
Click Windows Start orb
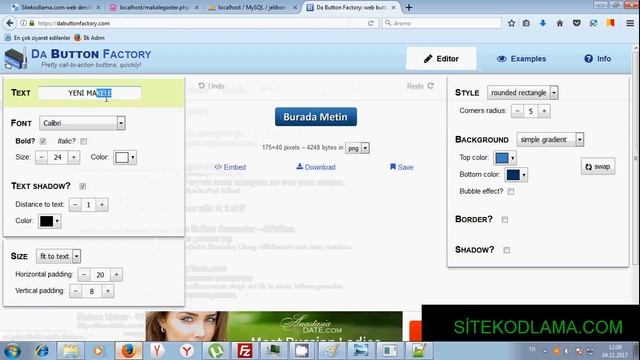[12, 351]
